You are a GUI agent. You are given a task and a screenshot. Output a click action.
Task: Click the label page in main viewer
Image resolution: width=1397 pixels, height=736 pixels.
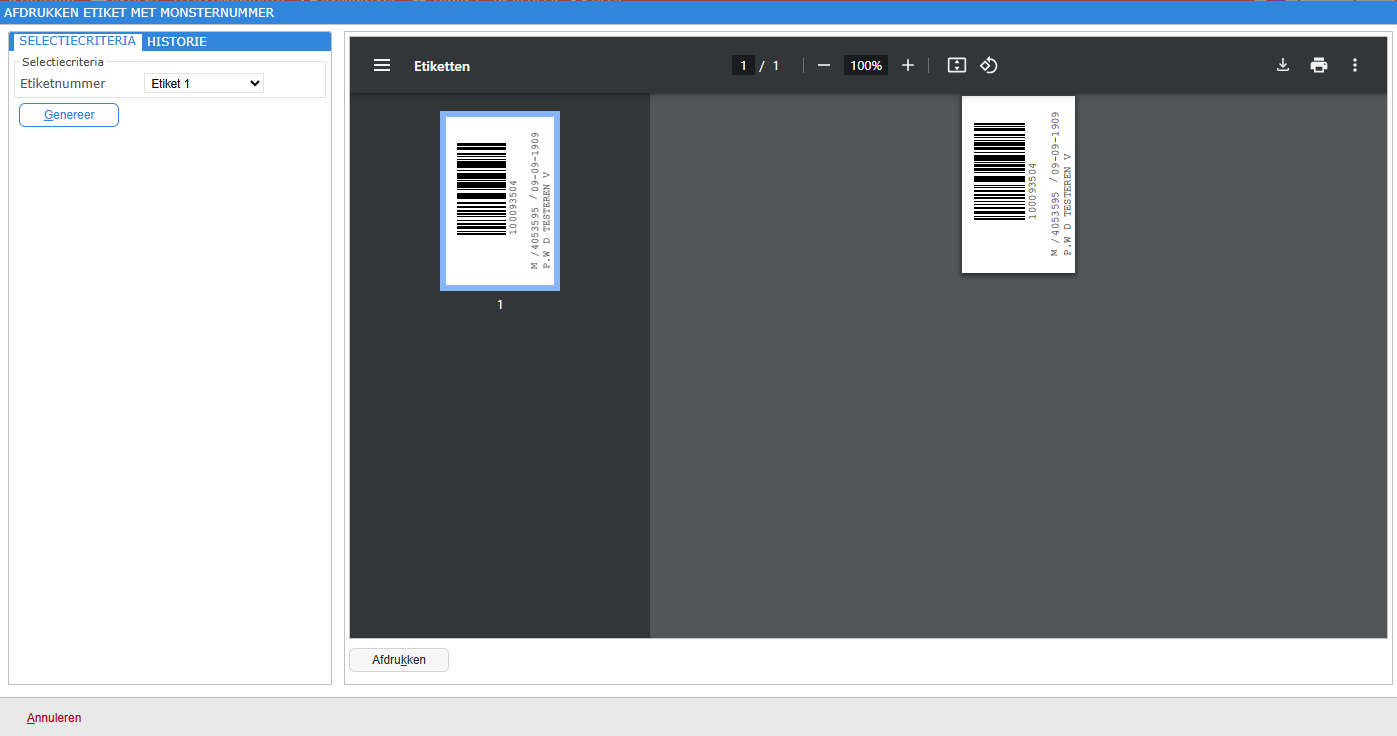pos(1018,184)
